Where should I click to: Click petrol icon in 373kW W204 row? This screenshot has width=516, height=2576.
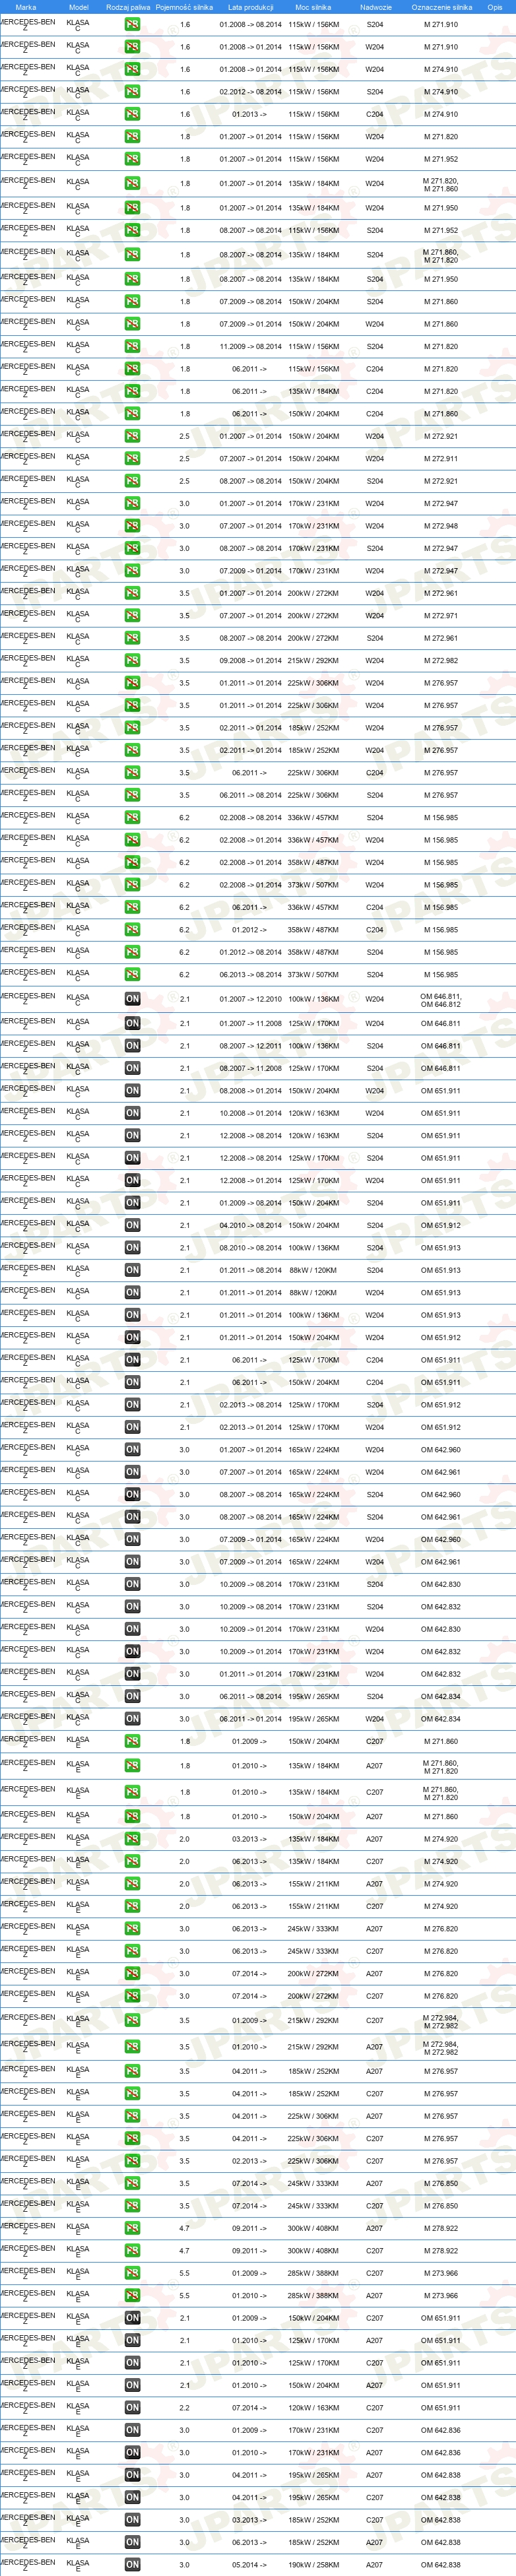[x=132, y=885]
